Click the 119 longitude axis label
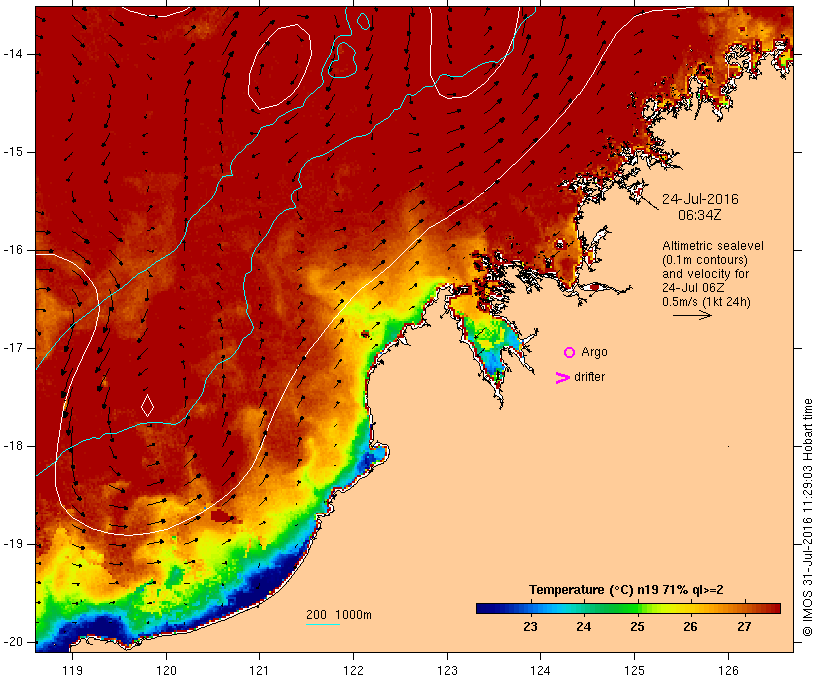Image resolution: width=820 pixels, height=680 pixels. pos(72,670)
